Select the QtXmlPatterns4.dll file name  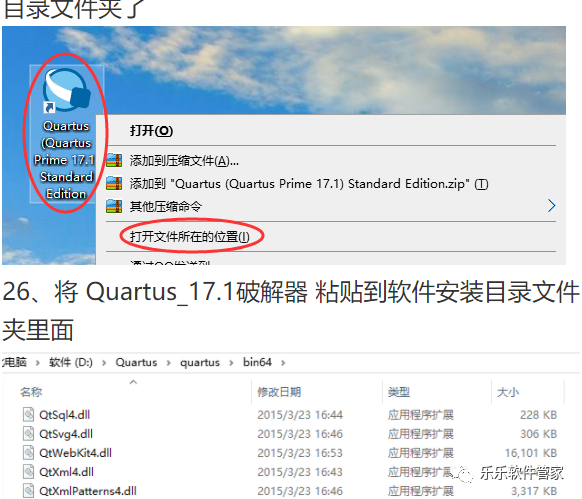click(x=88, y=491)
